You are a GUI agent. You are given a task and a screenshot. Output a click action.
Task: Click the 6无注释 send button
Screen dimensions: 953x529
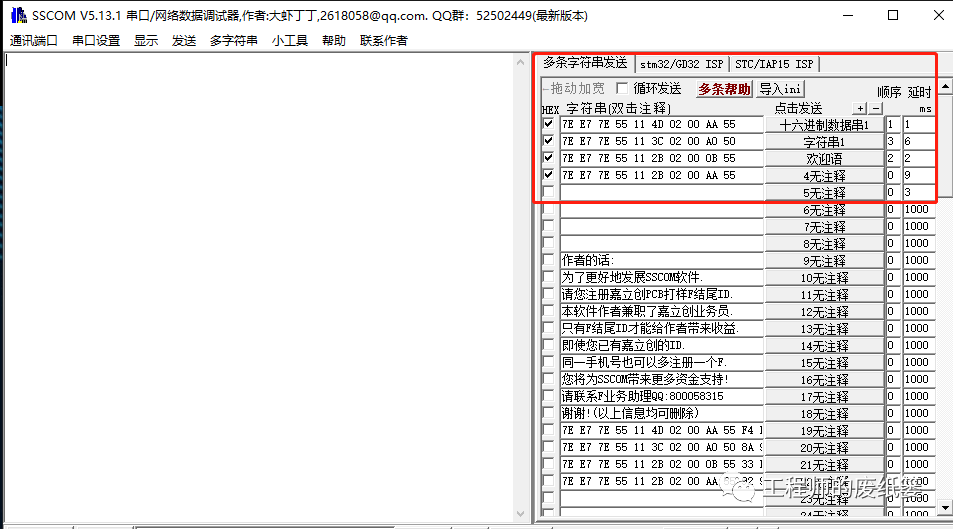tap(824, 210)
